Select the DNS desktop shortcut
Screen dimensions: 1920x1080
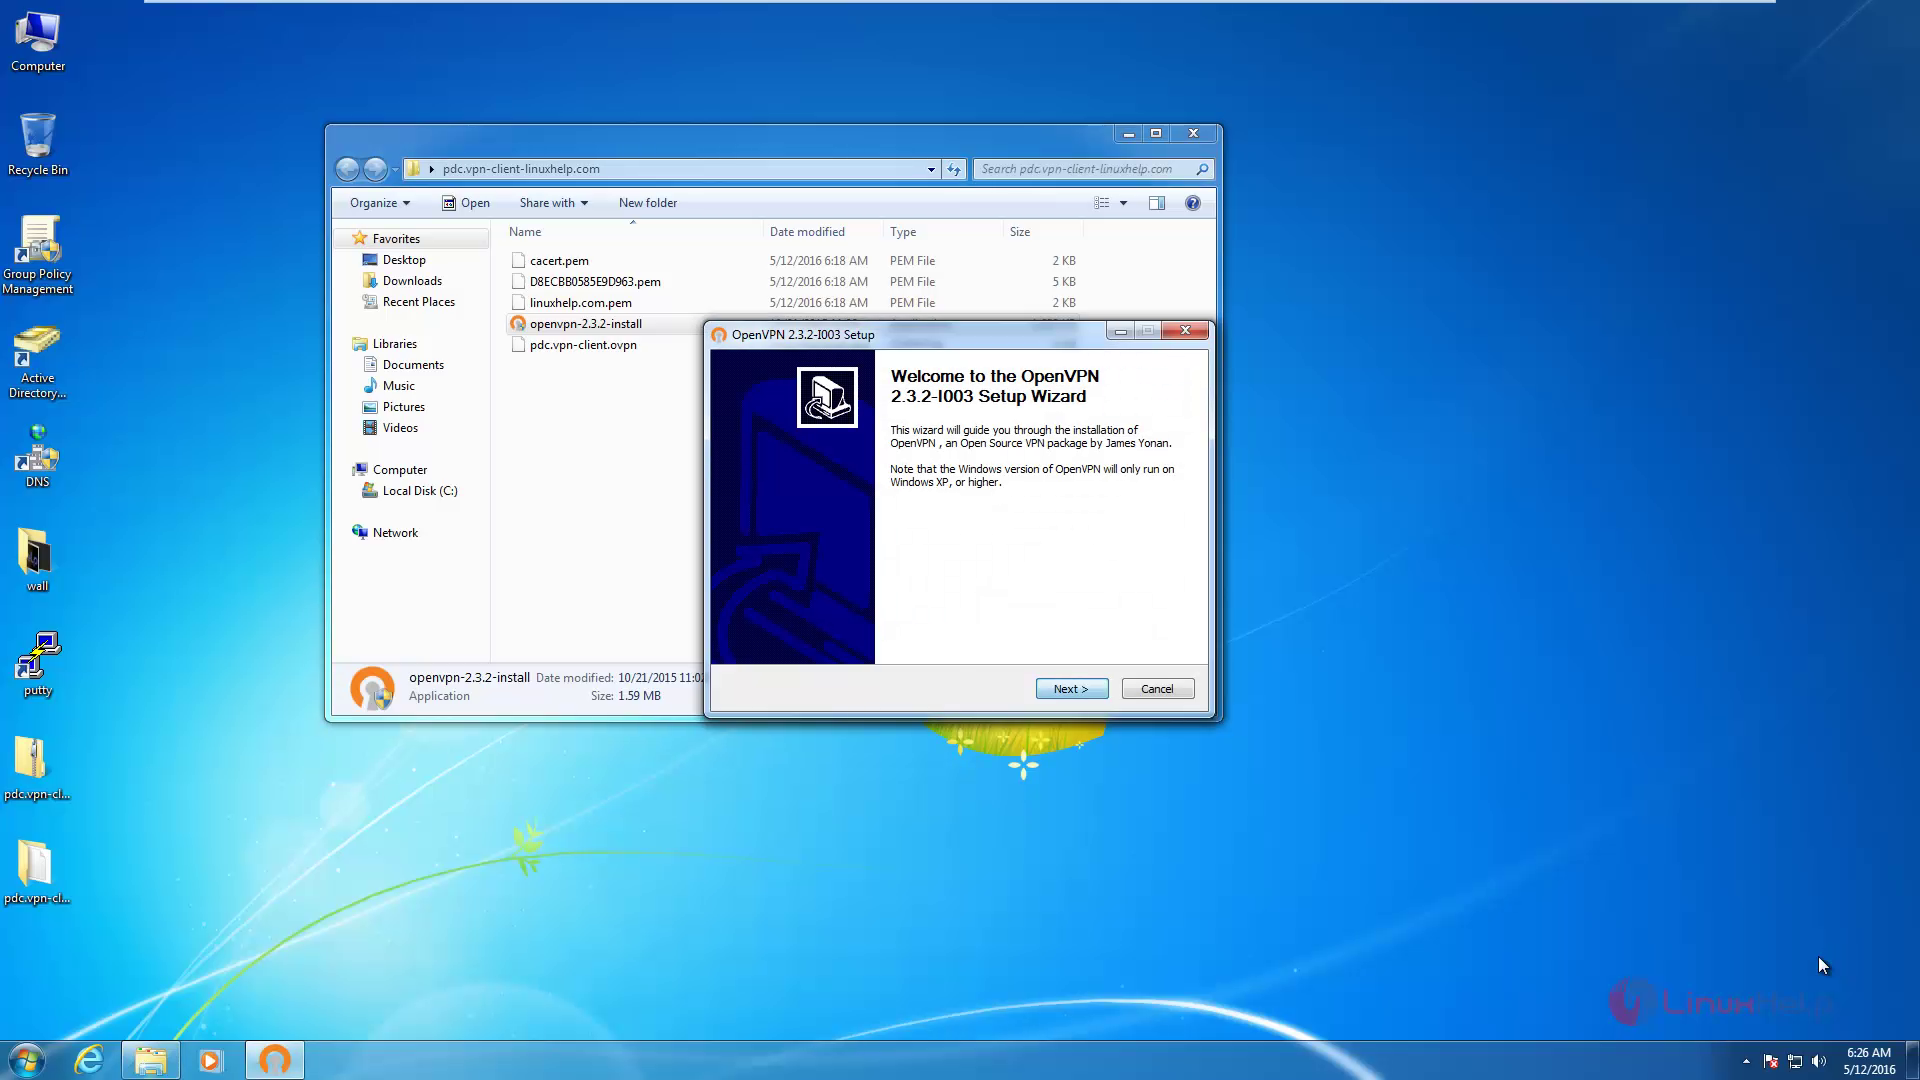[38, 457]
